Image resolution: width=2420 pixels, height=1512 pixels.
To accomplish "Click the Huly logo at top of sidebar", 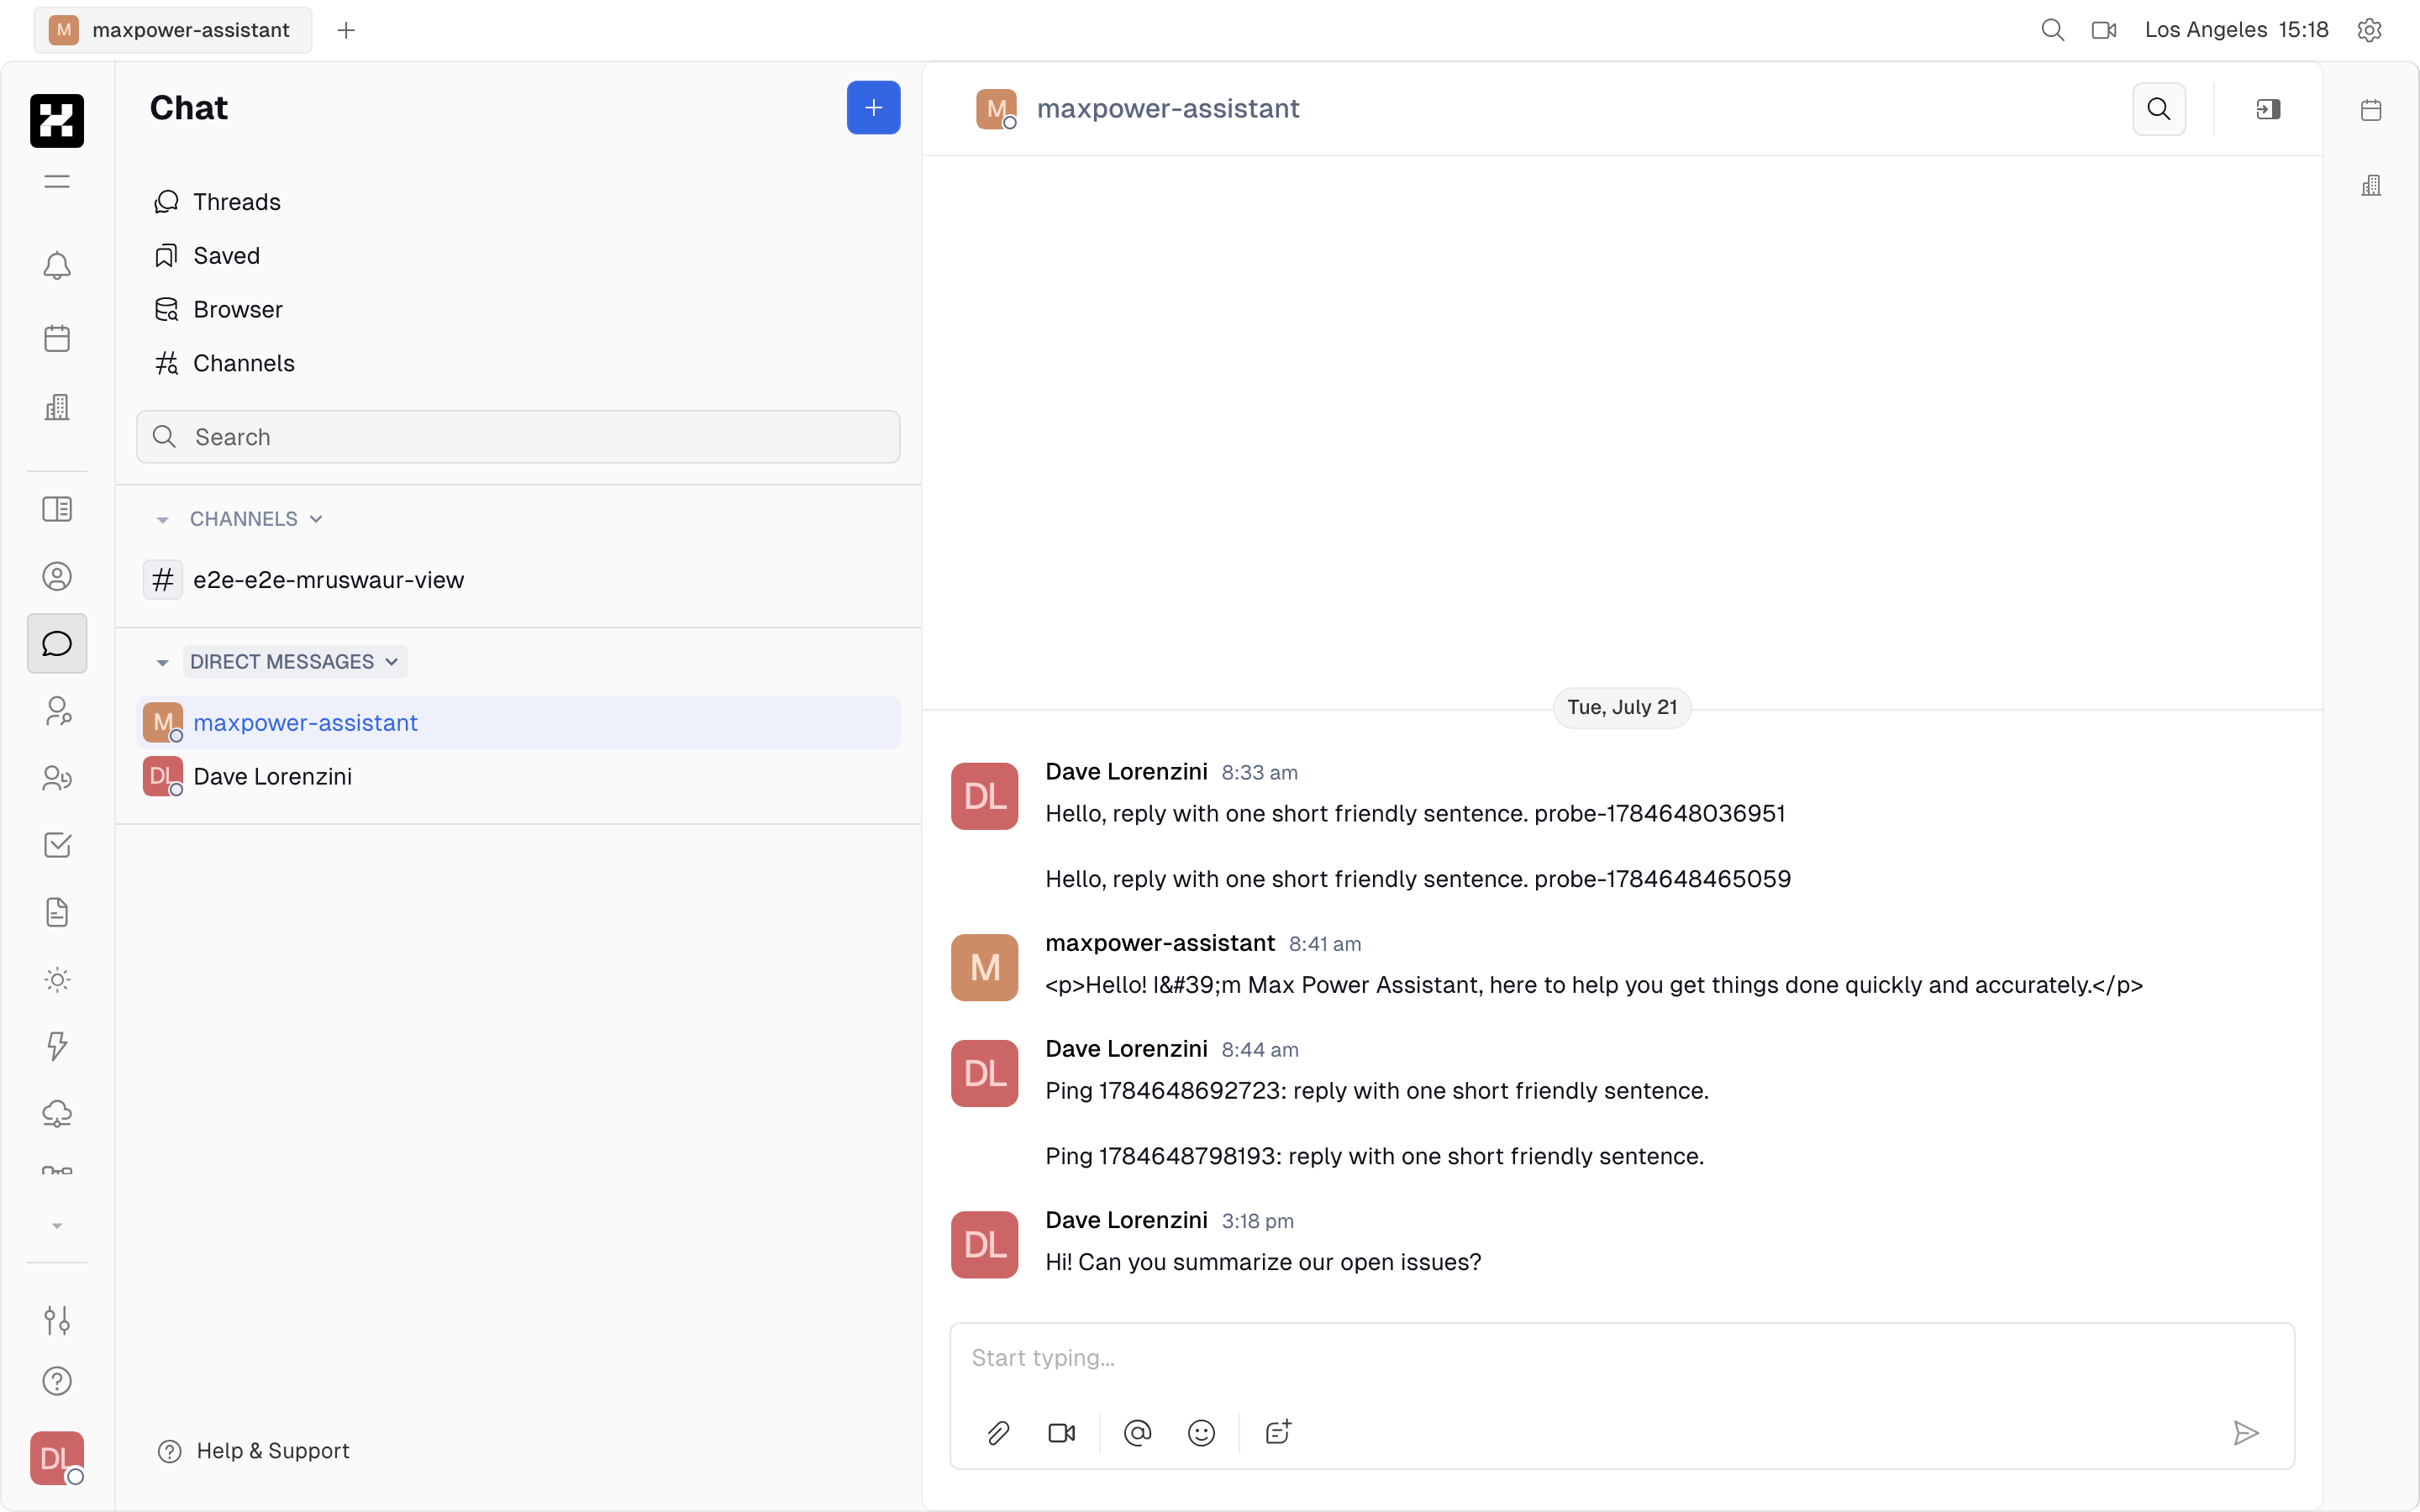I will pyautogui.click(x=57, y=121).
